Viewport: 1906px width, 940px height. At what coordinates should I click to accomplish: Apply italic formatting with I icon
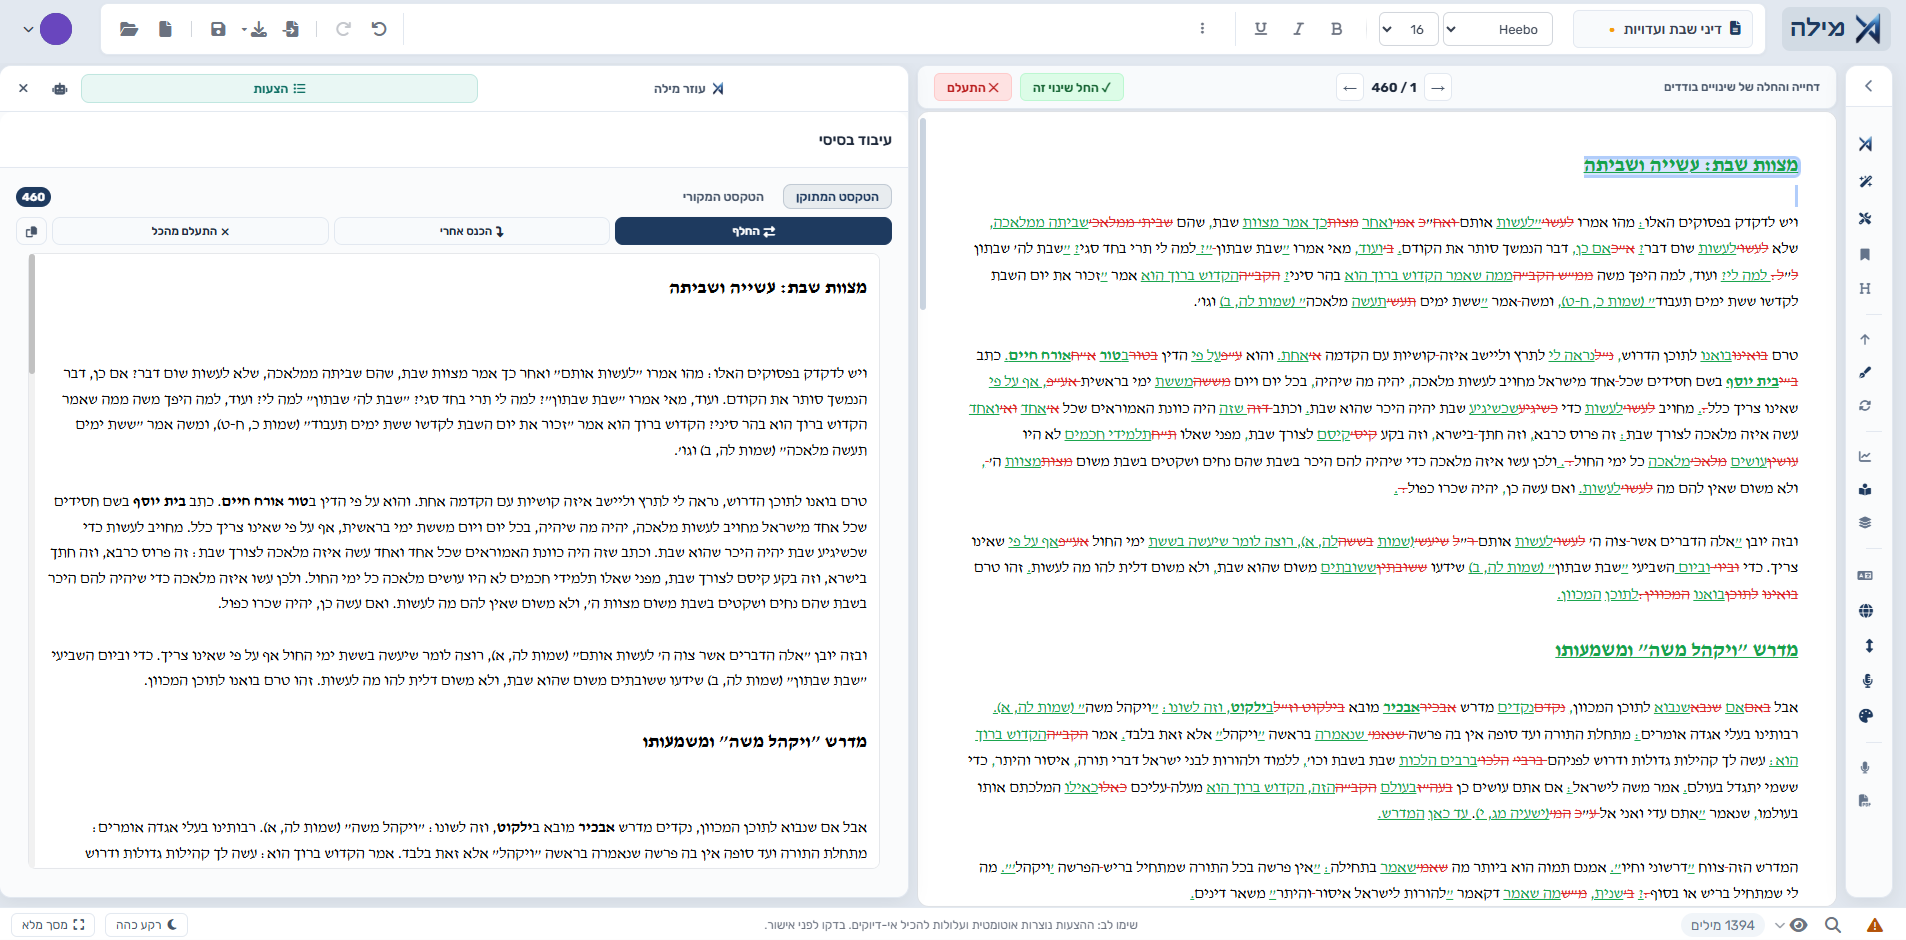click(1298, 29)
